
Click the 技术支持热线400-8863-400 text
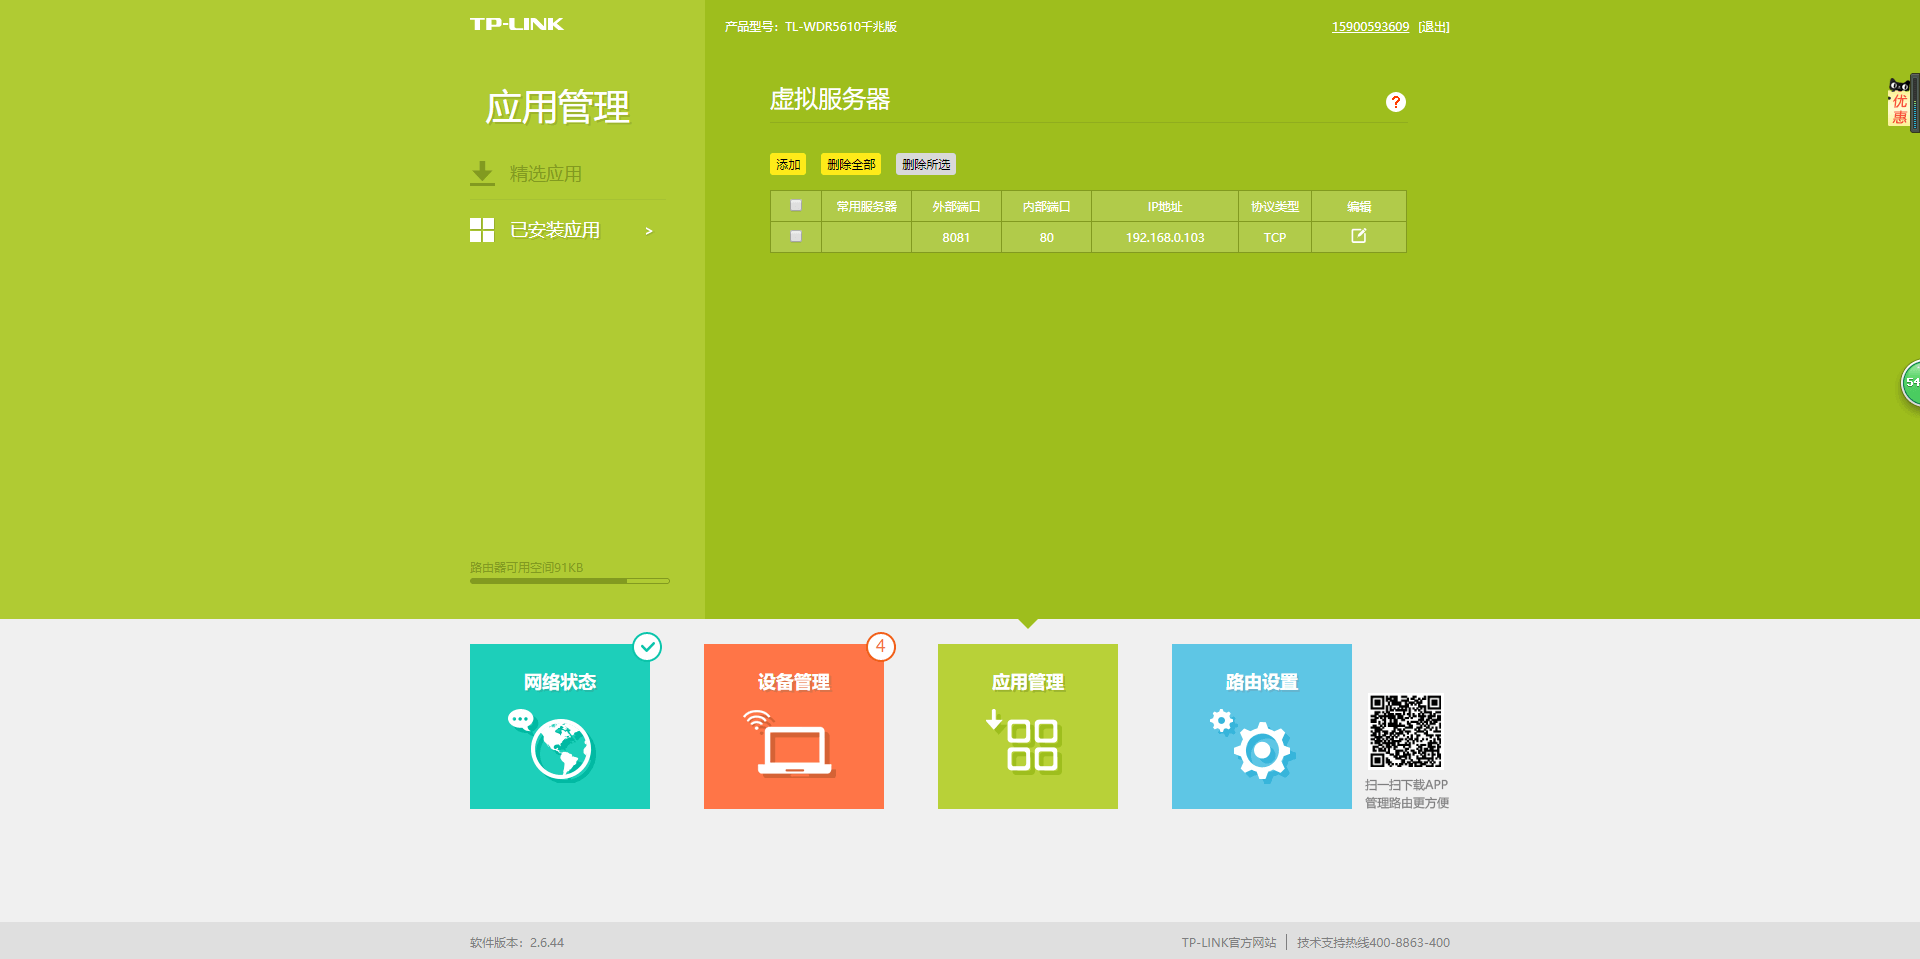[1373, 942]
